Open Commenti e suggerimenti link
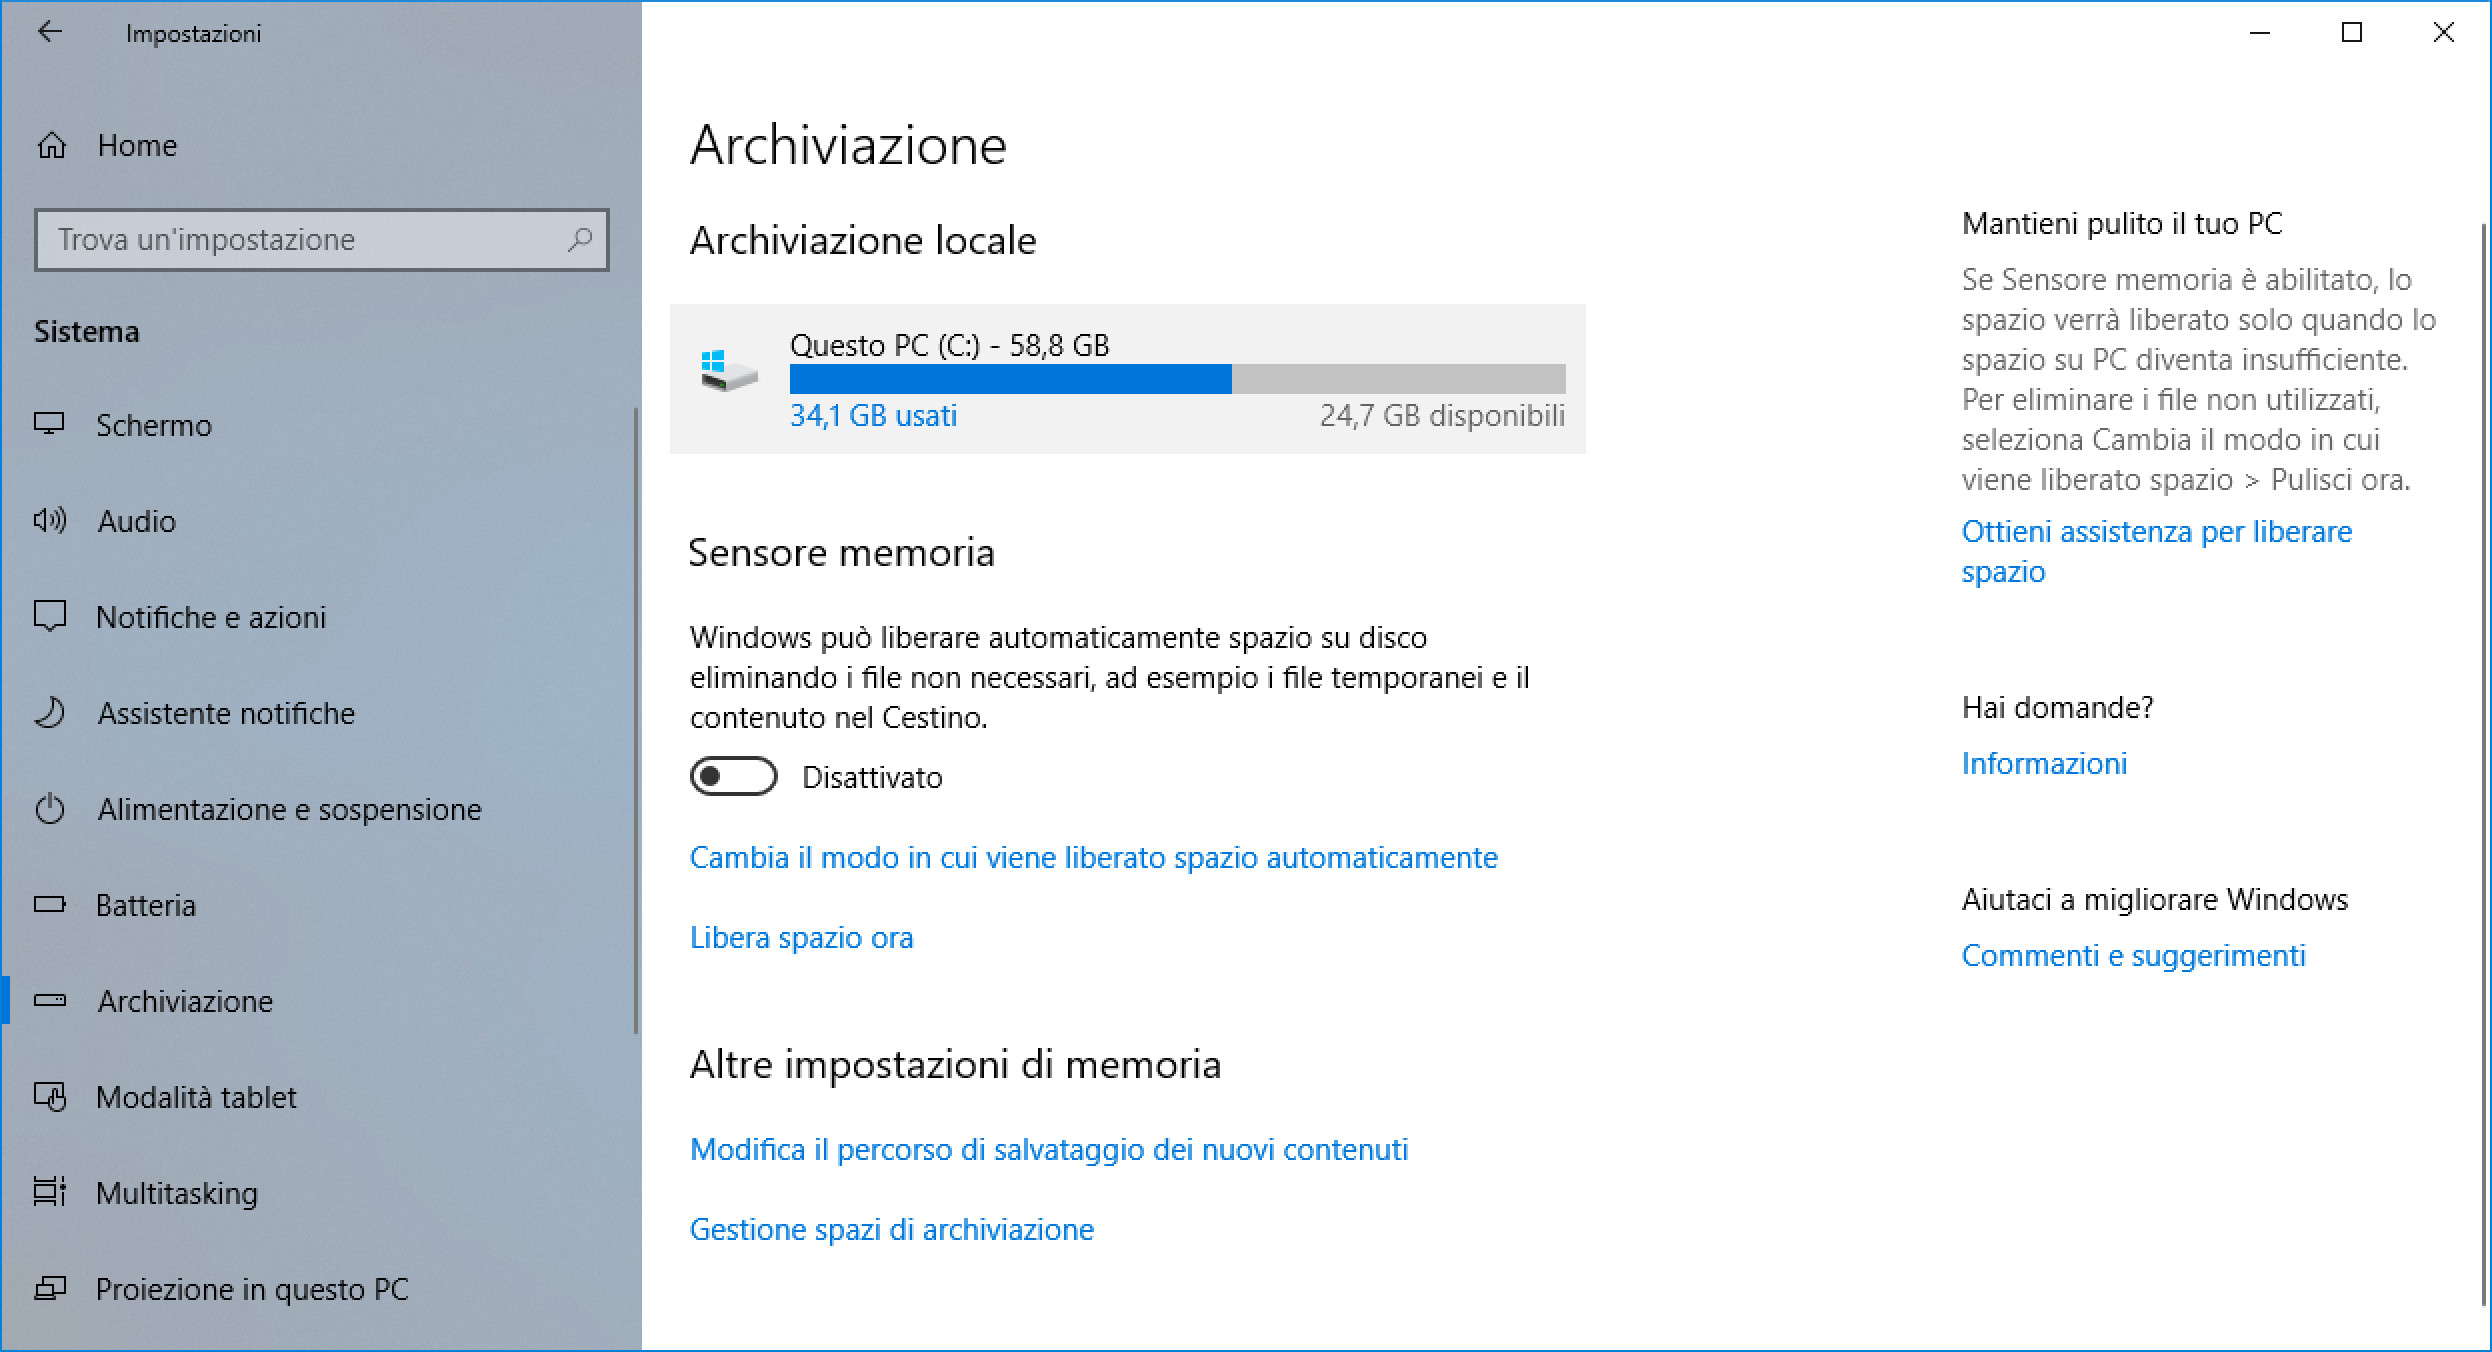The width and height of the screenshot is (2492, 1352). (2133, 956)
